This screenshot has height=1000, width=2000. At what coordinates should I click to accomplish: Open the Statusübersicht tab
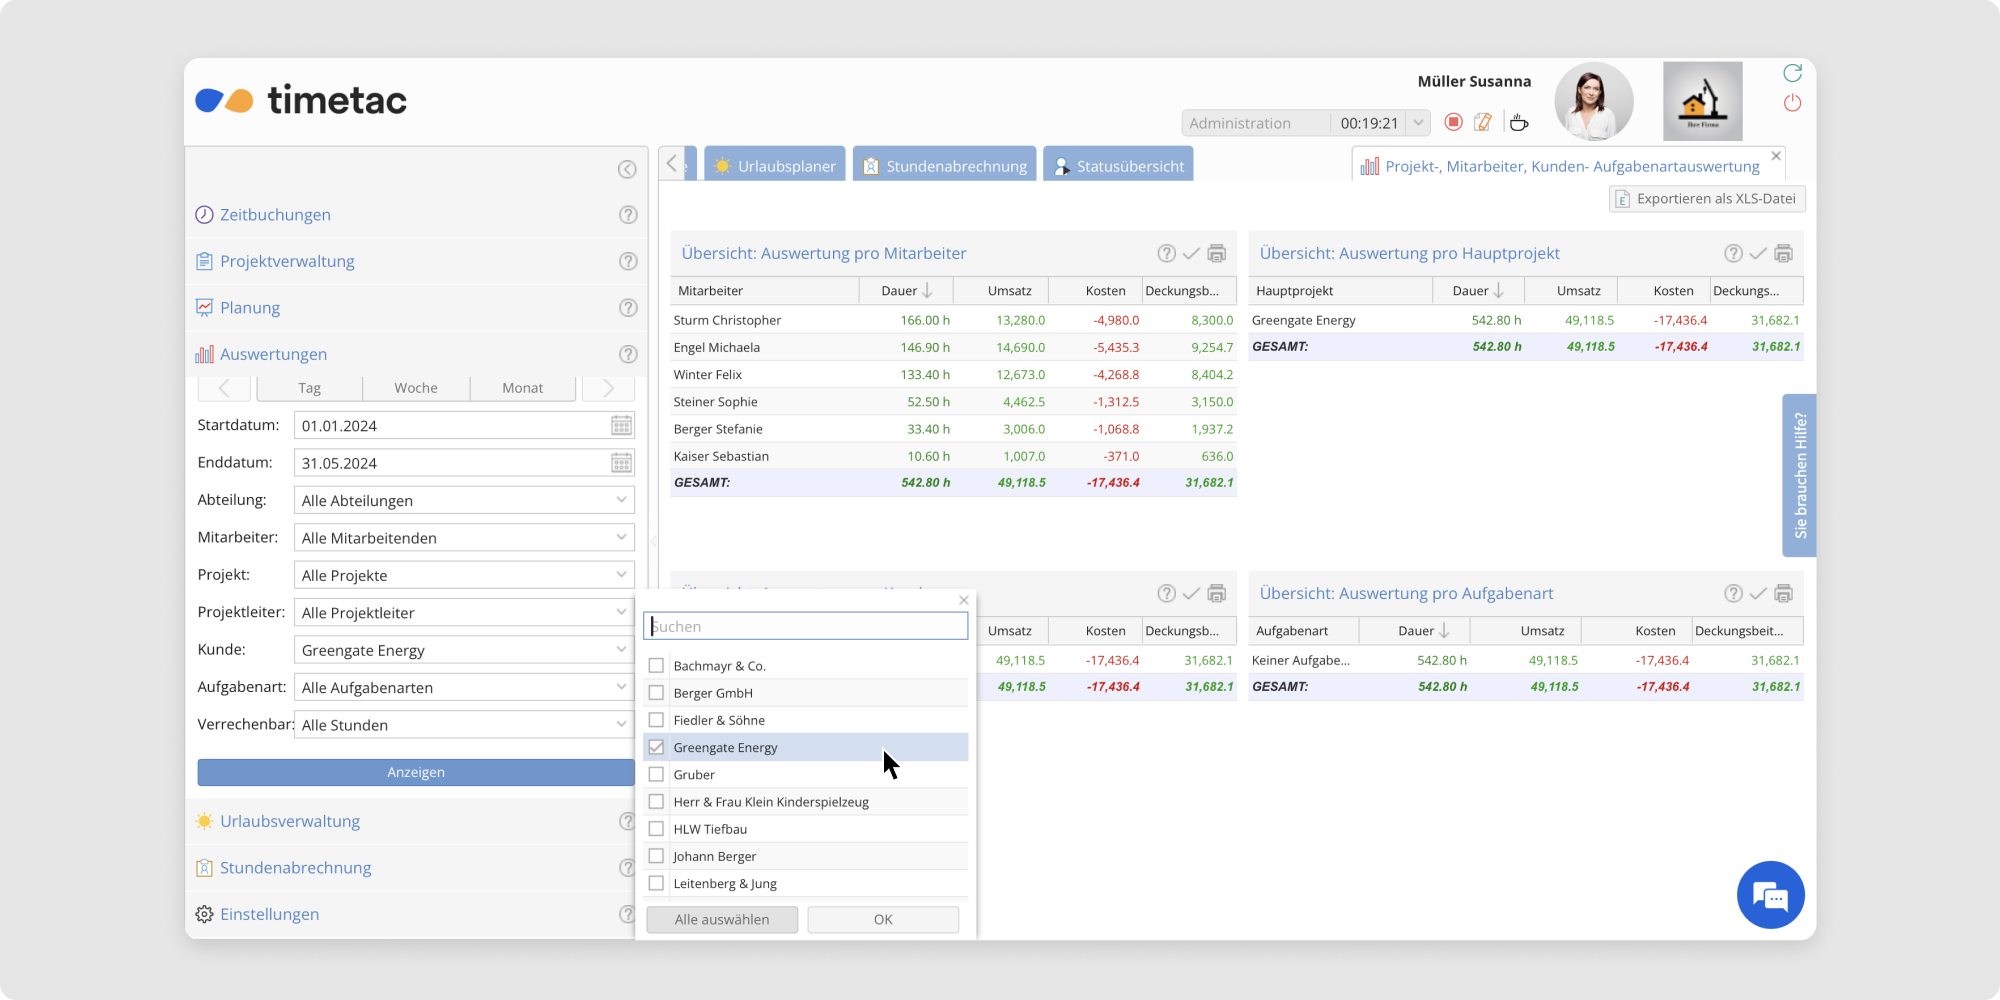[x=1118, y=166]
